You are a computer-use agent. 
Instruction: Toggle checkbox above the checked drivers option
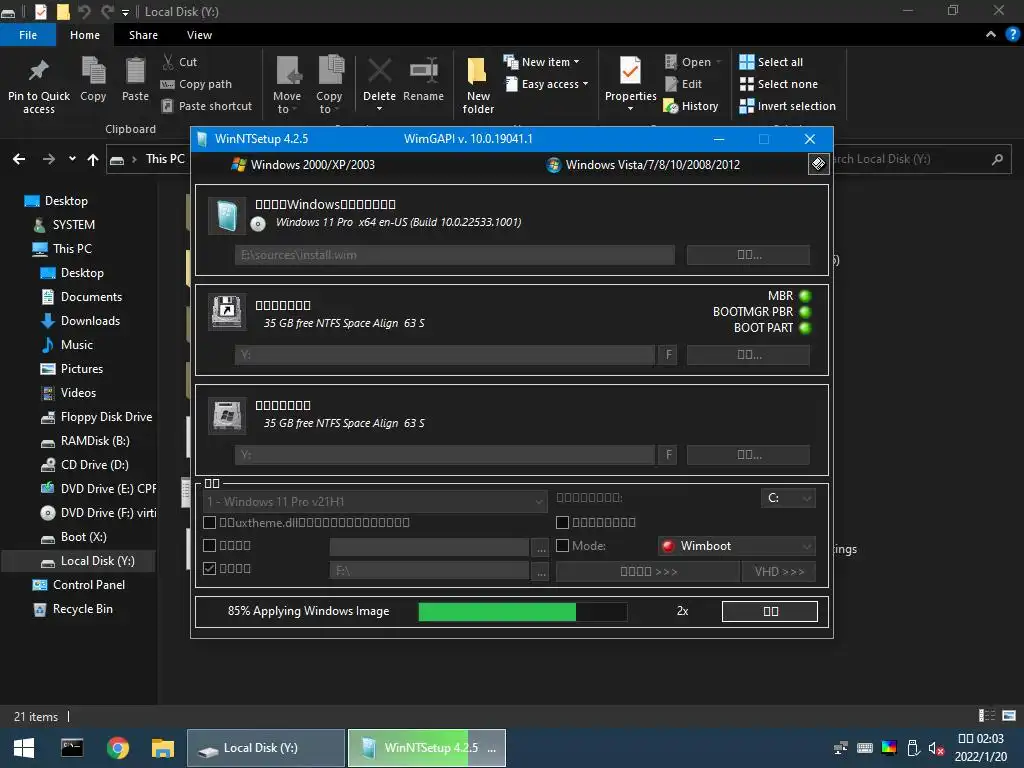210,545
